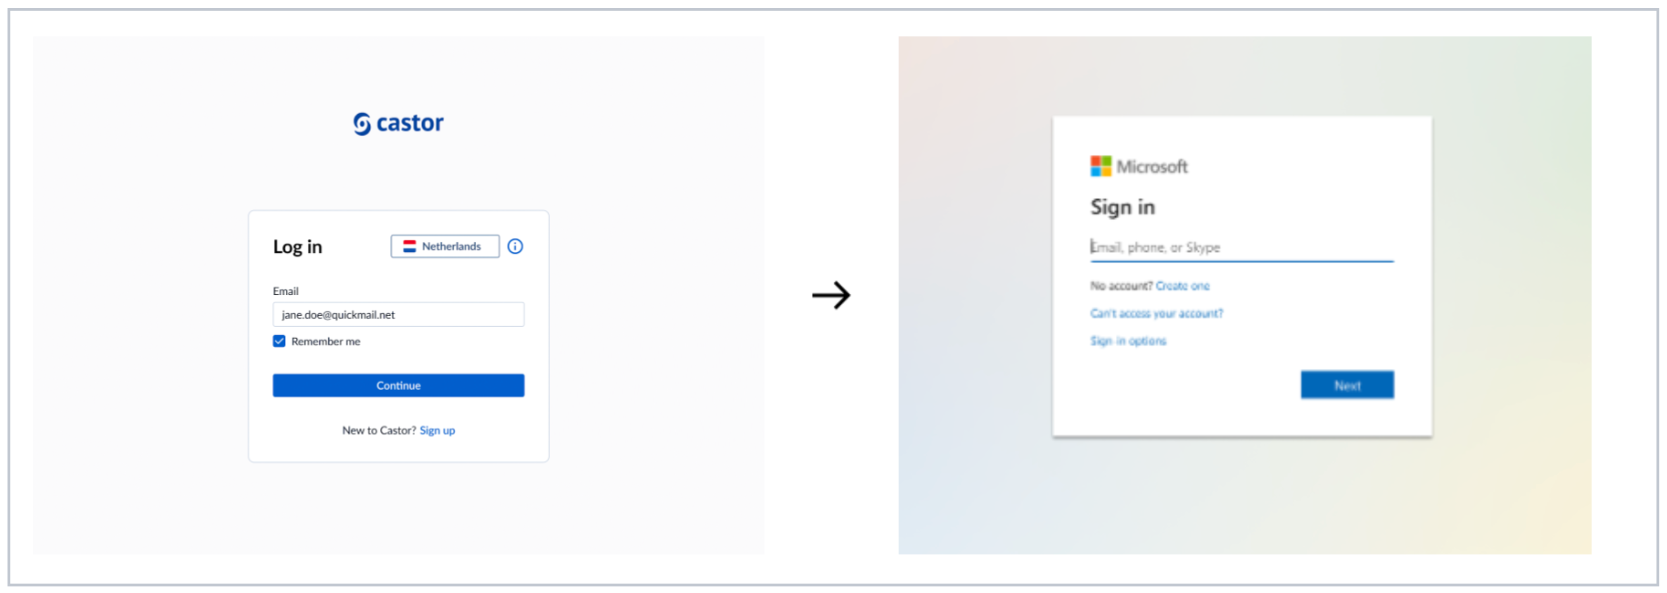Click the Email field label
Screen dimensions: 1667x593
pyautogui.click(x=286, y=291)
